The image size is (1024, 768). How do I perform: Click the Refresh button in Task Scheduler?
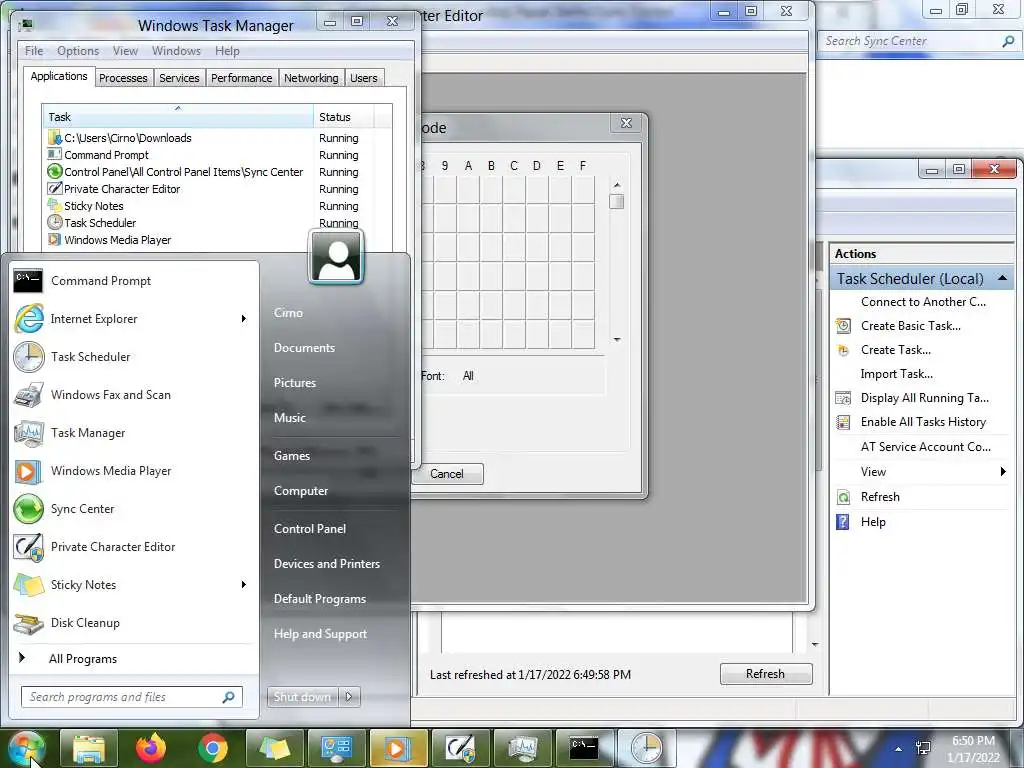coord(765,673)
